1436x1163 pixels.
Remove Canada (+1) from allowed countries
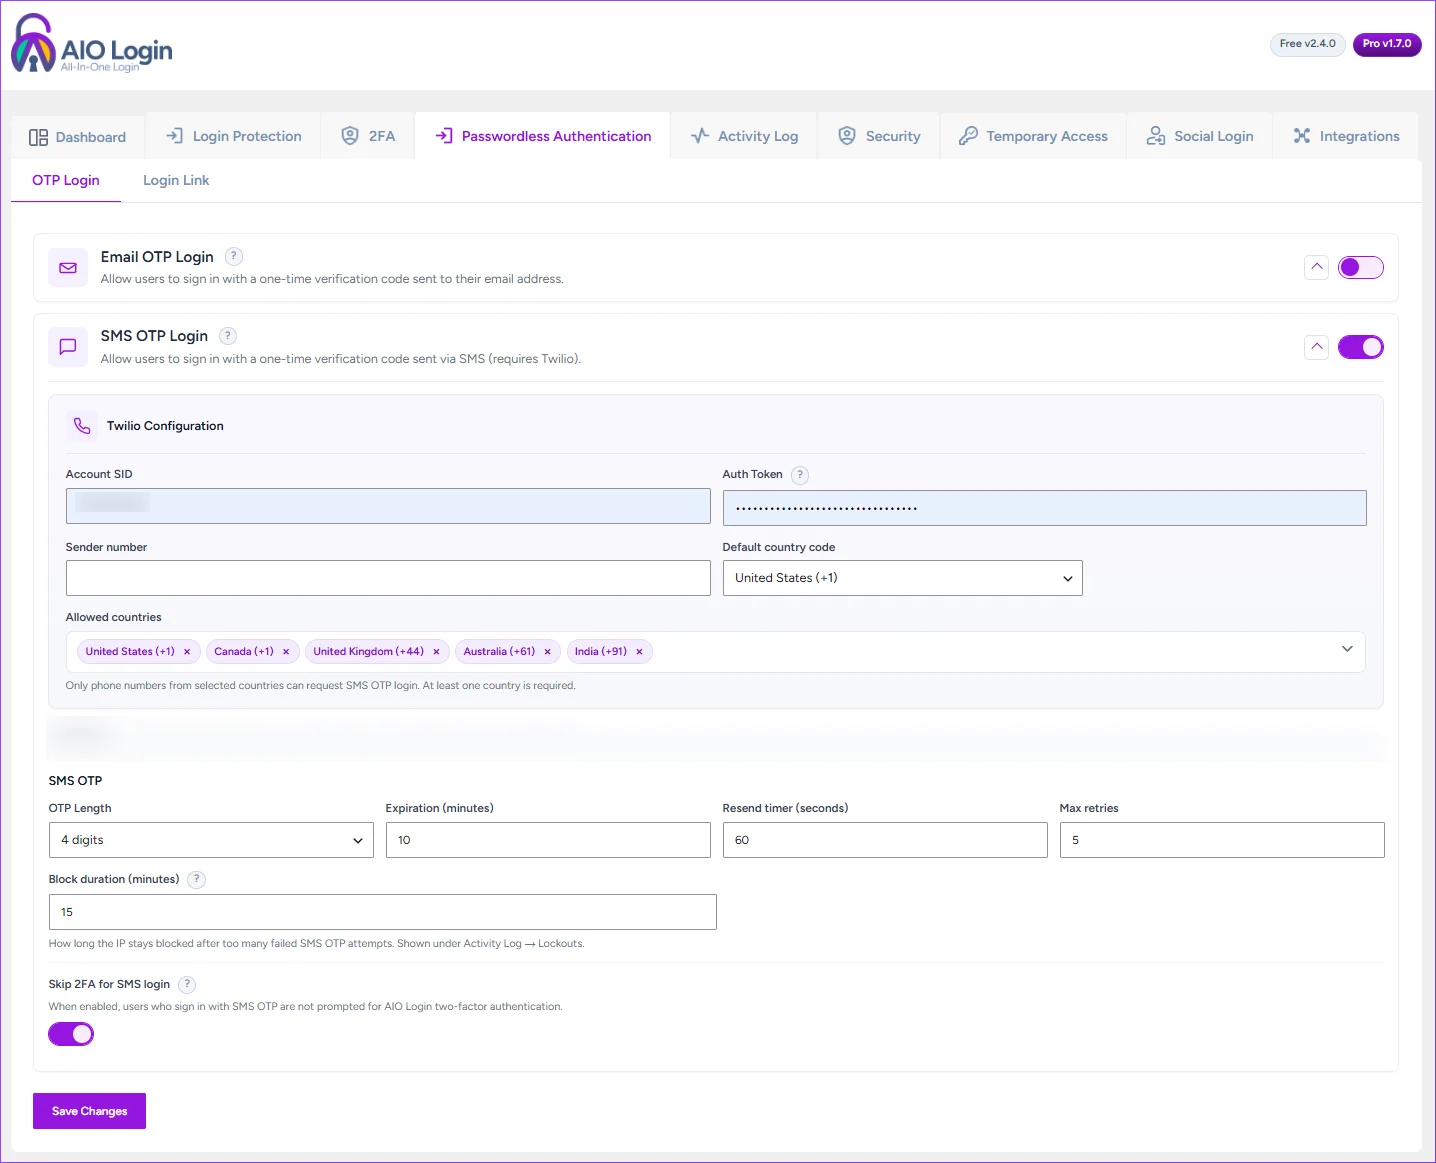286,652
